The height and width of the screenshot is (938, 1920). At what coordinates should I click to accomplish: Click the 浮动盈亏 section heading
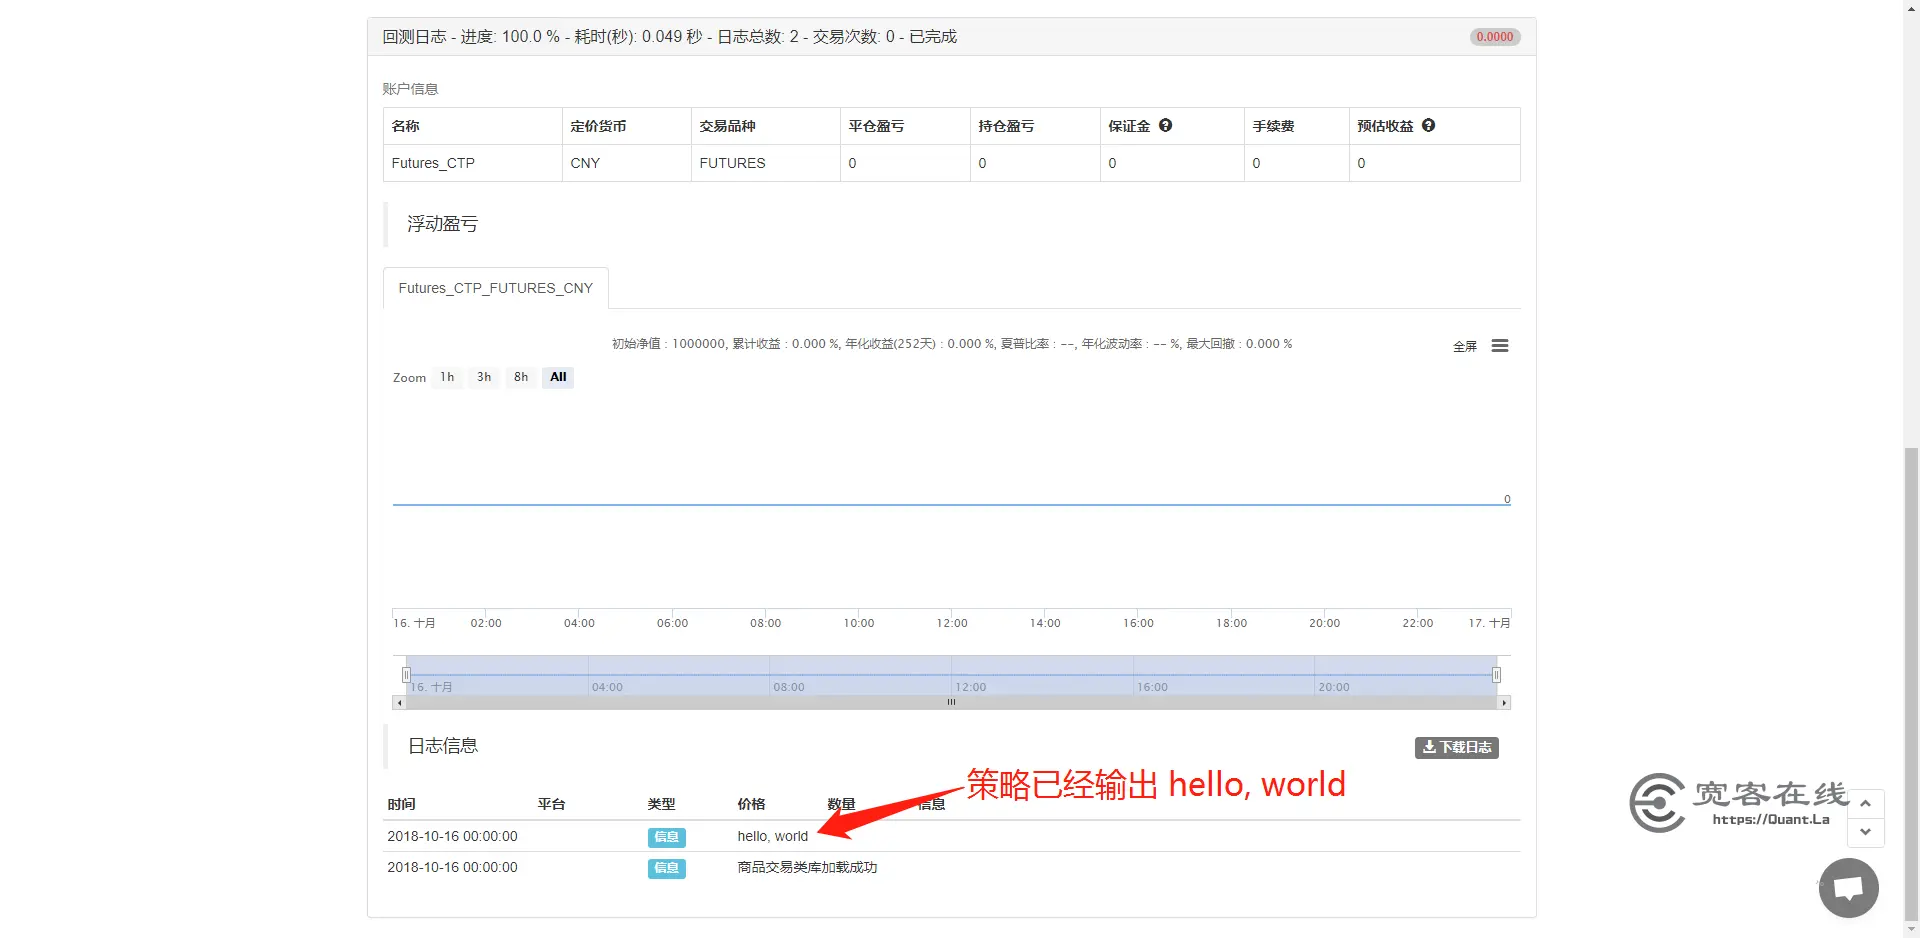[x=442, y=224]
